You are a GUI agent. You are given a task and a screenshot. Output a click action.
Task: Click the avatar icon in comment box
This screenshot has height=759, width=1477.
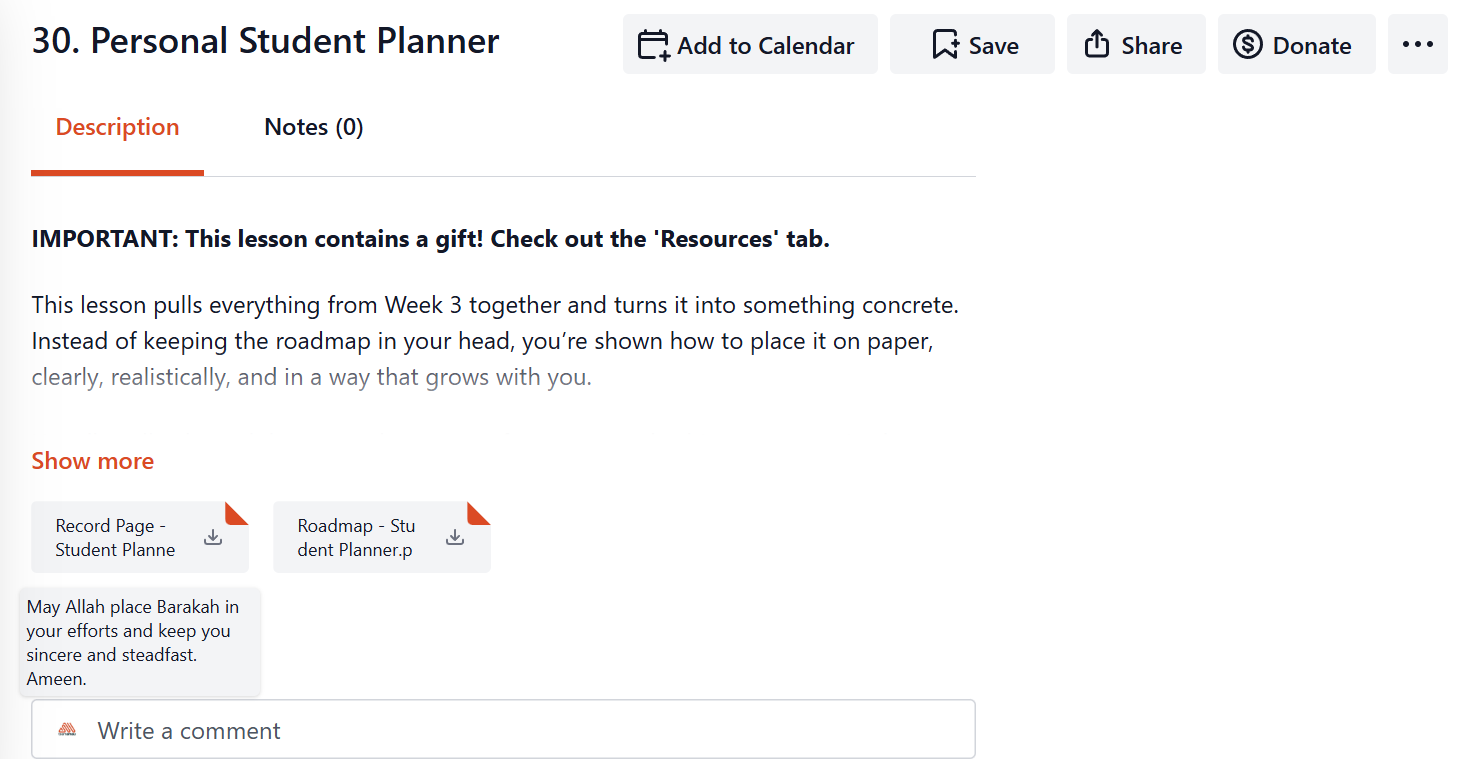click(67, 730)
